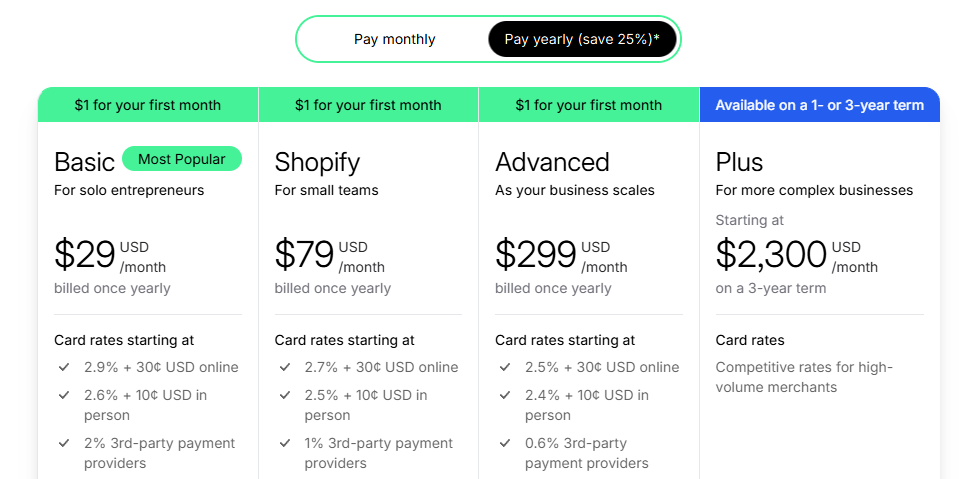Viewport: 976px width, 479px height.
Task: Open the Plus plan title
Action: pyautogui.click(x=739, y=162)
